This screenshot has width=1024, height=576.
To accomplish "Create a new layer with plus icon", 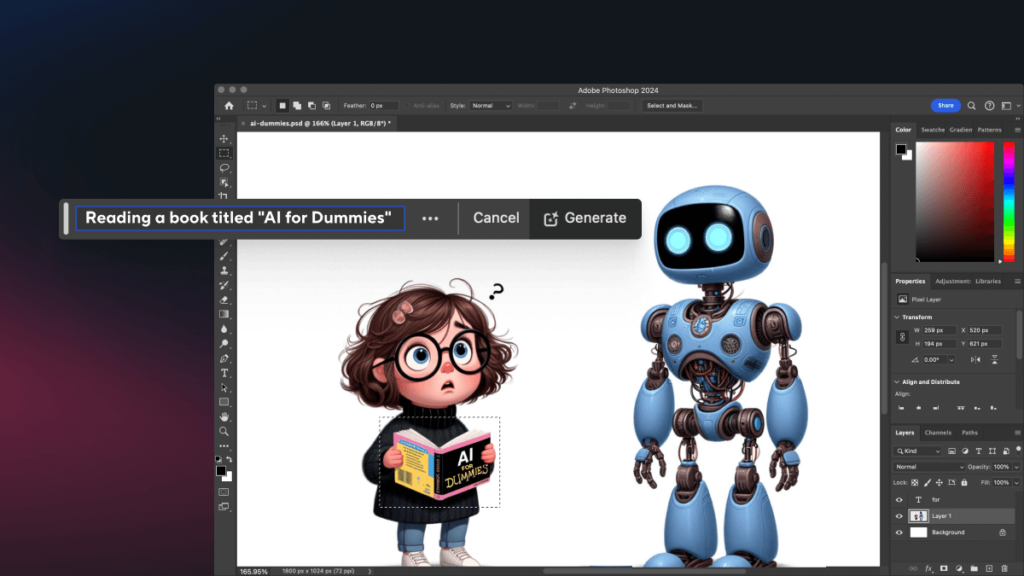I will pos(989,569).
